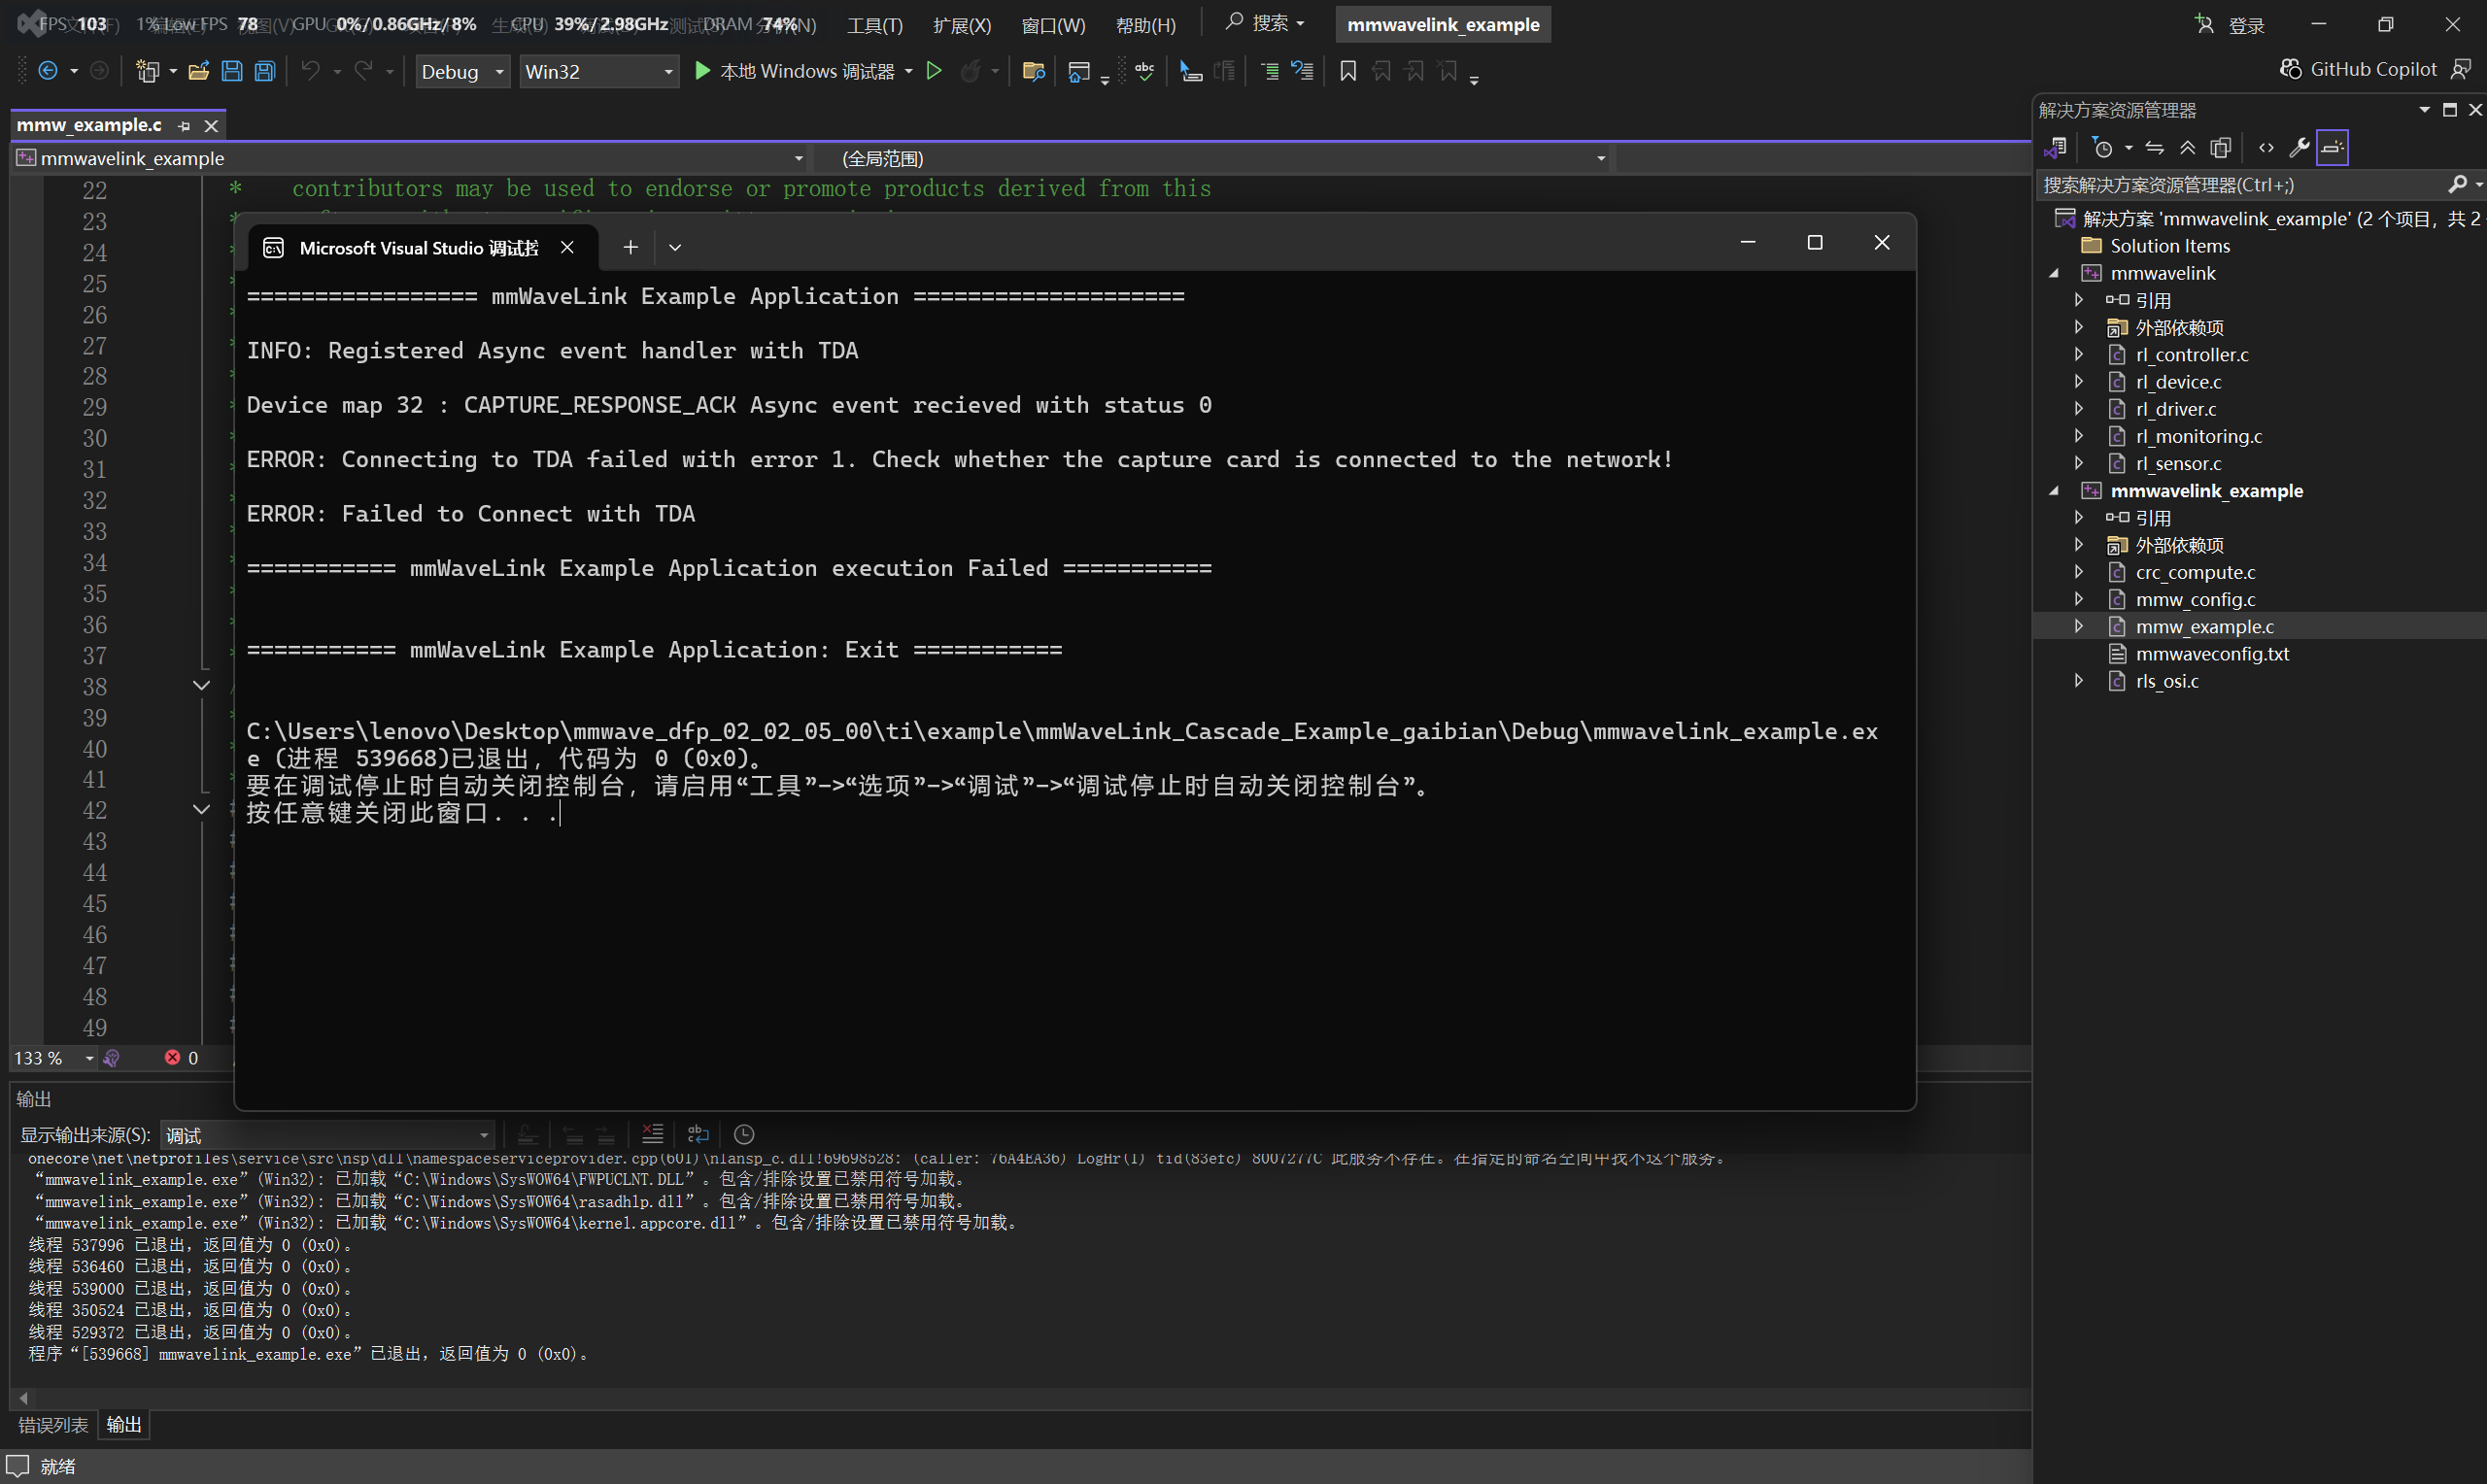This screenshot has width=2487, height=1484.
Task: Click the Clear All output icon
Action: coord(652,1134)
